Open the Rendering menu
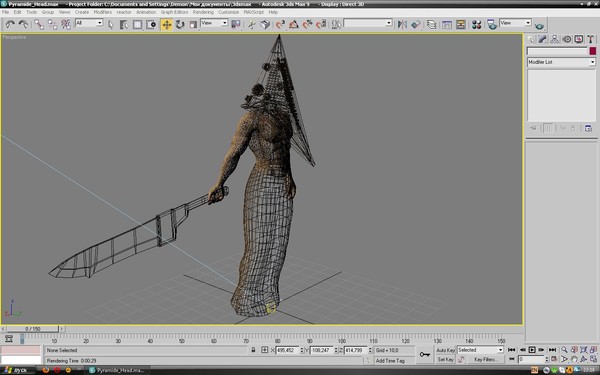Screen dimensions: 600x375 tap(203, 12)
